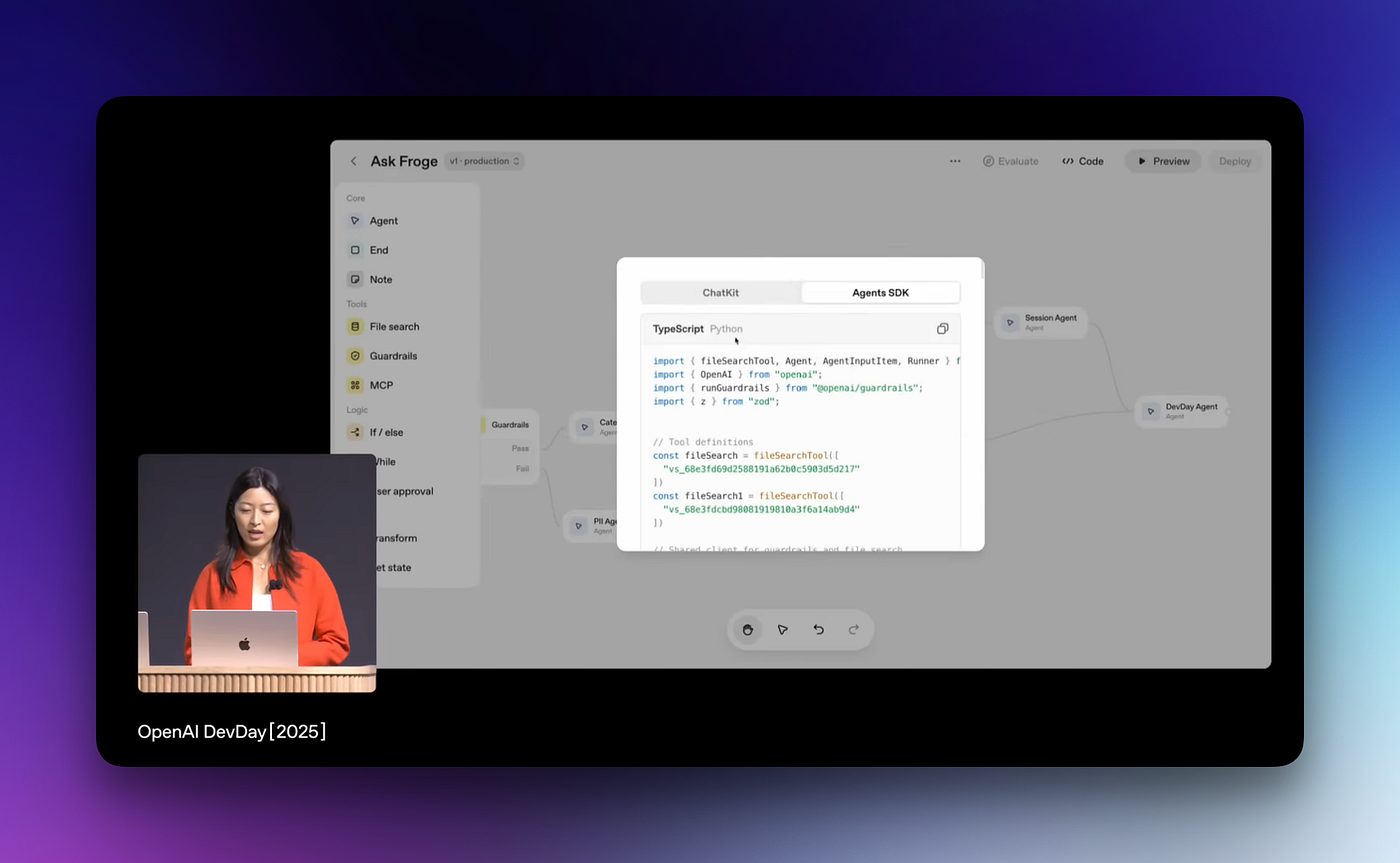Select the hand pan tool
The image size is (1400, 863).
[x=747, y=630]
